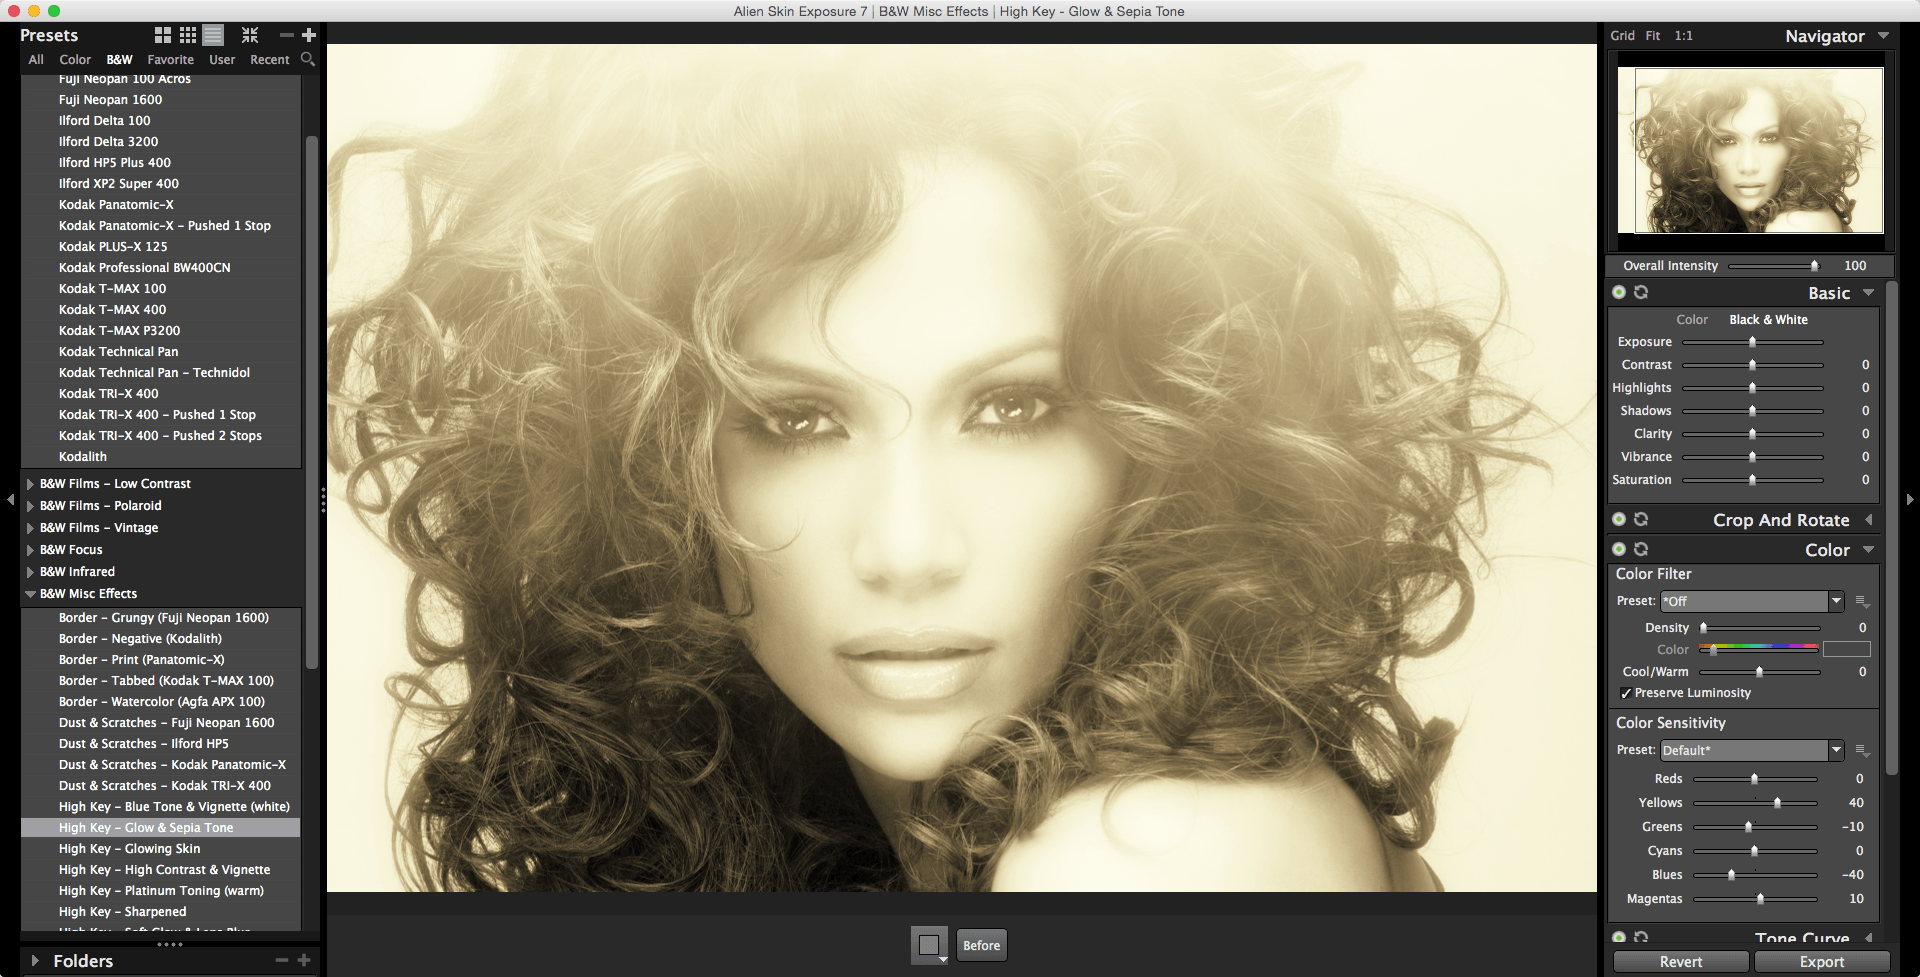Collapse all preset categories icon

(x=250, y=35)
